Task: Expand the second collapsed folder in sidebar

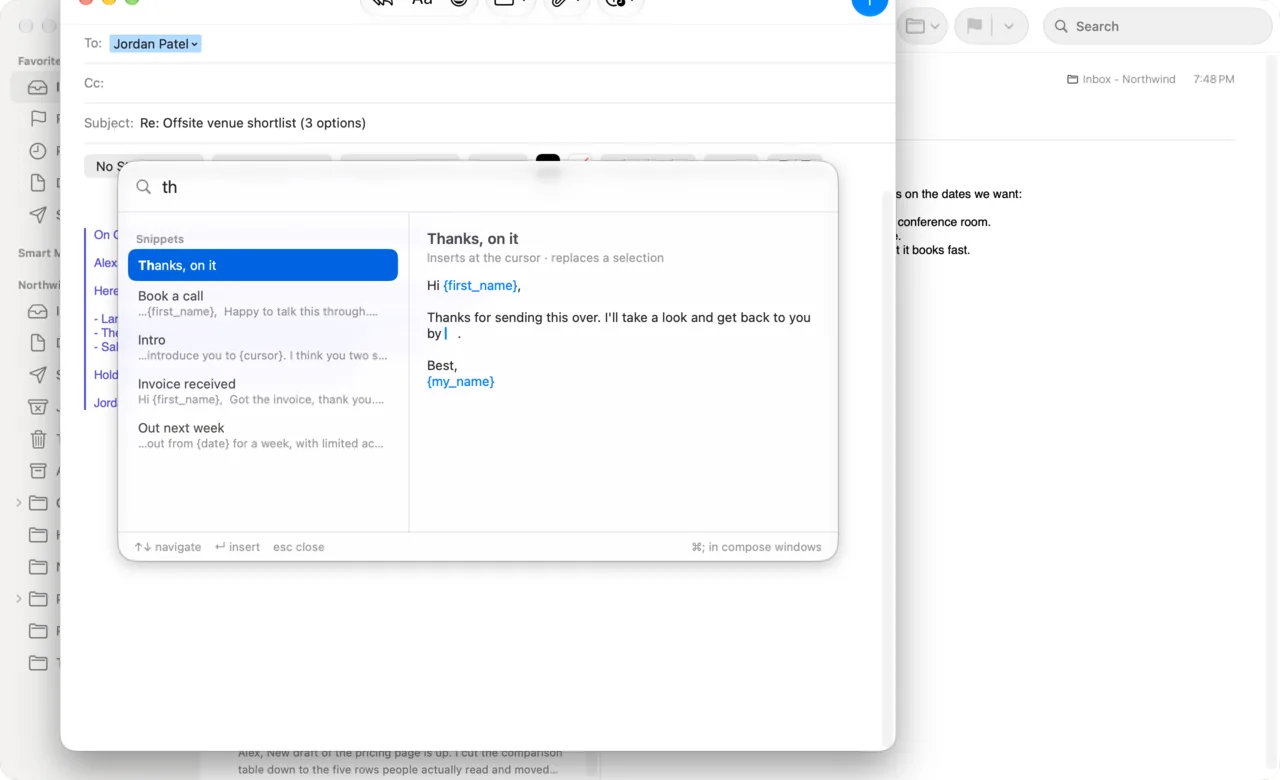Action: (19, 599)
